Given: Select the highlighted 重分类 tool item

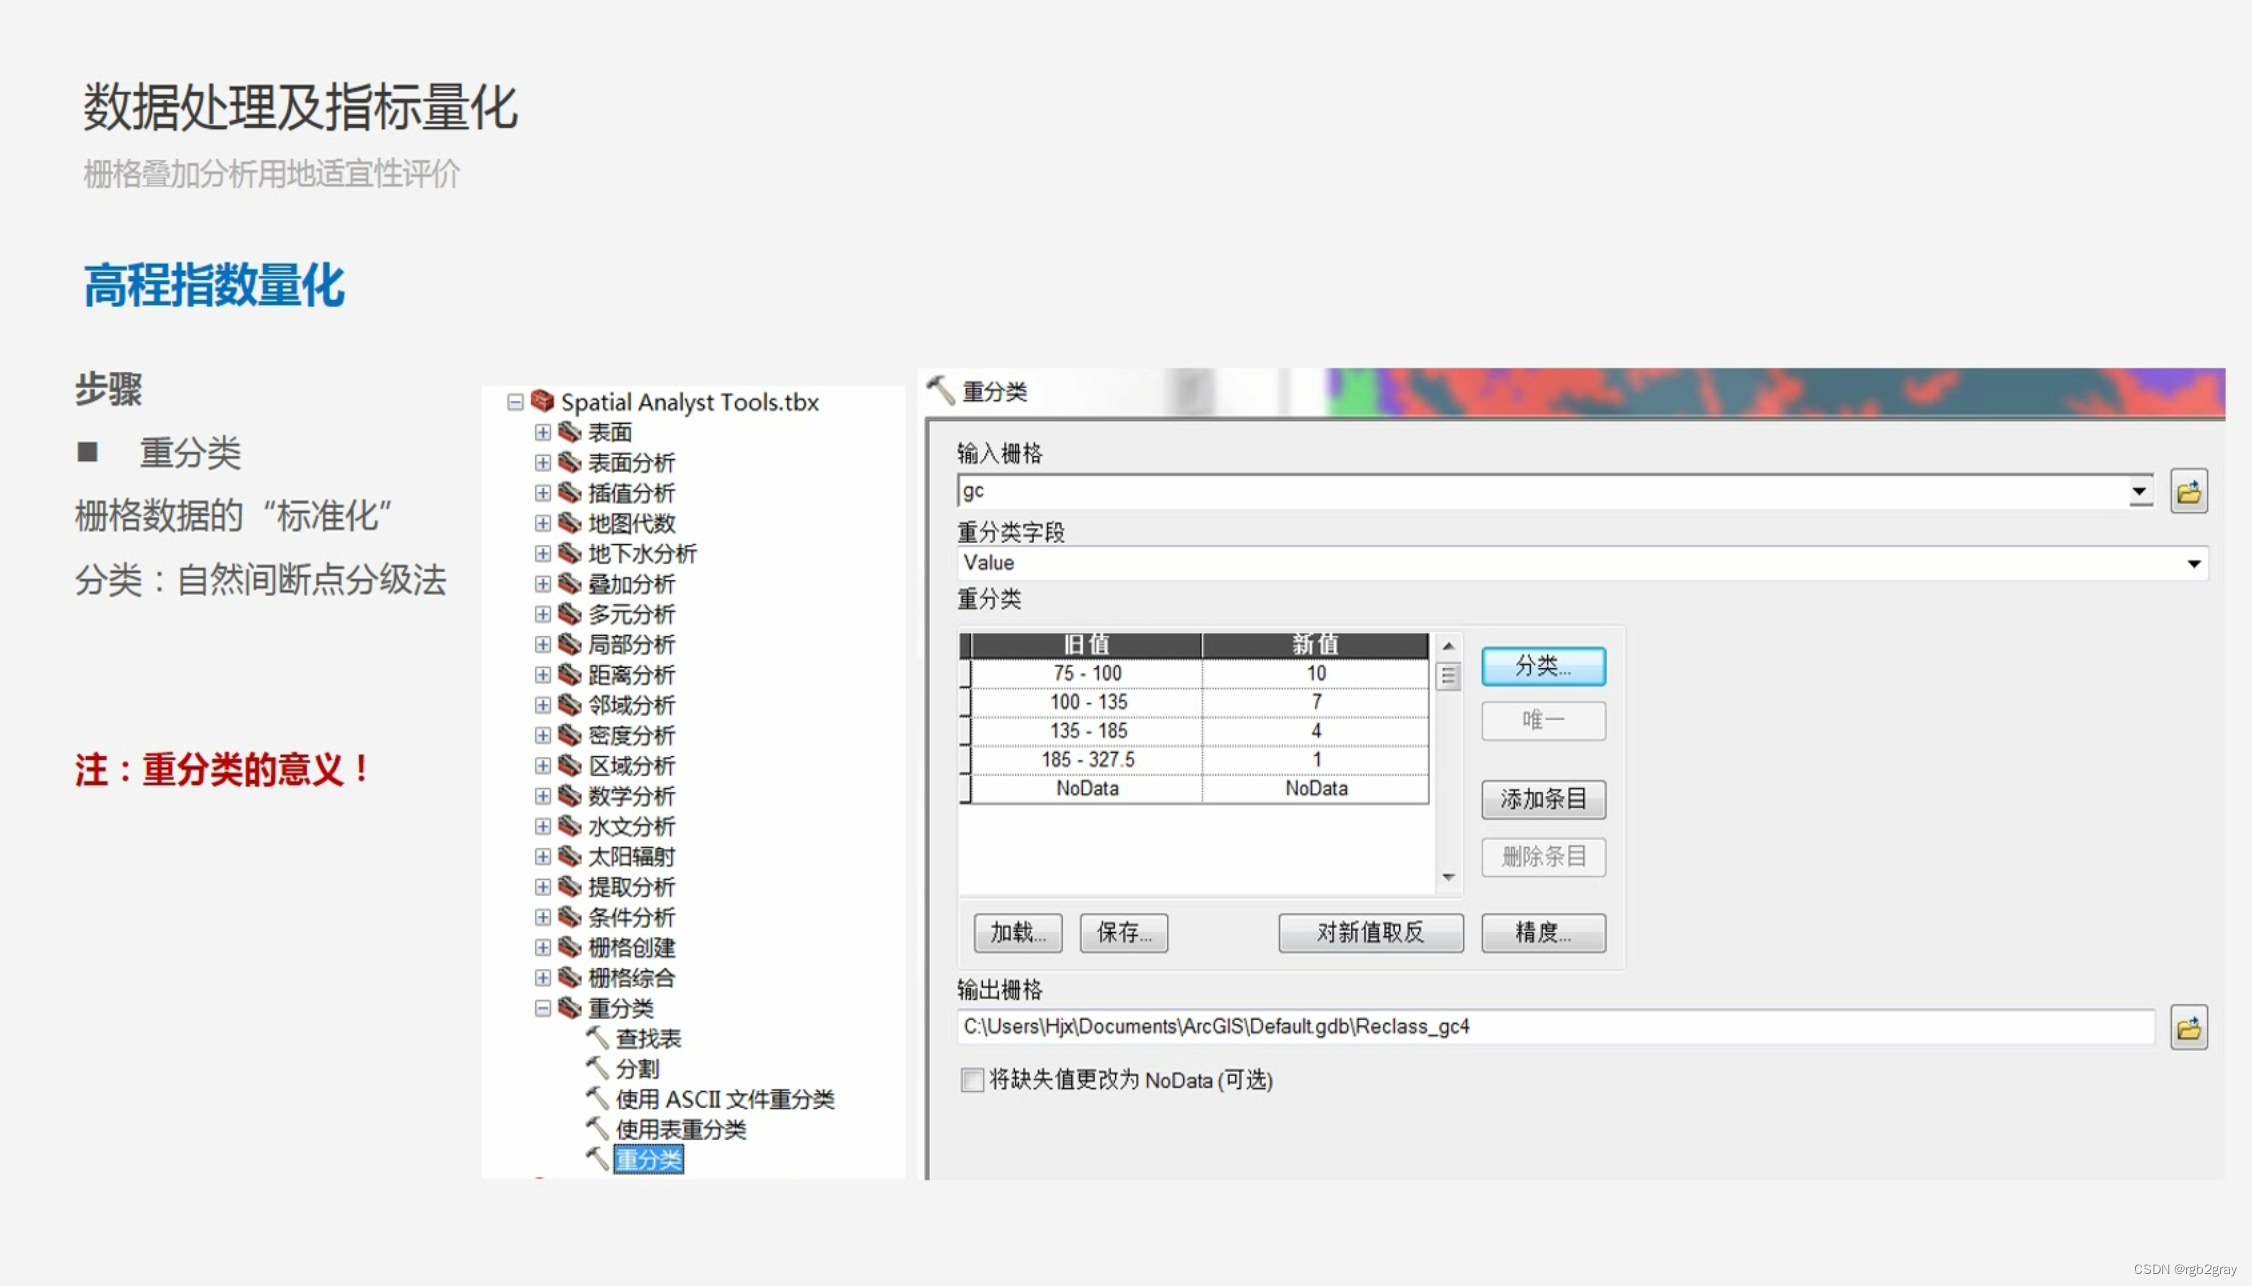Looking at the screenshot, I should tap(648, 1159).
